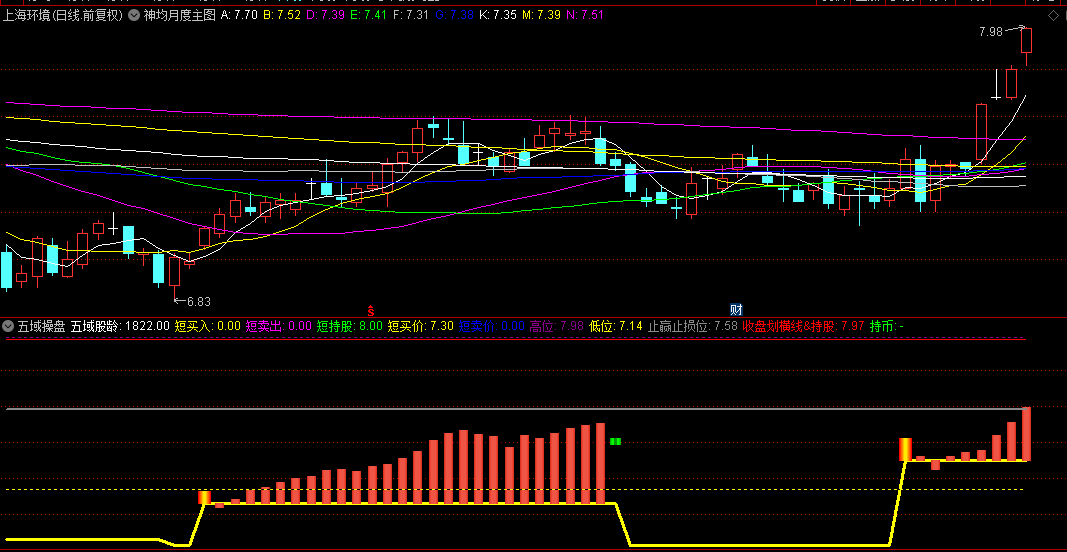Image resolution: width=1067 pixels, height=552 pixels.
Task: Select the 短卖价: 0.00 readout
Action: coord(491,326)
